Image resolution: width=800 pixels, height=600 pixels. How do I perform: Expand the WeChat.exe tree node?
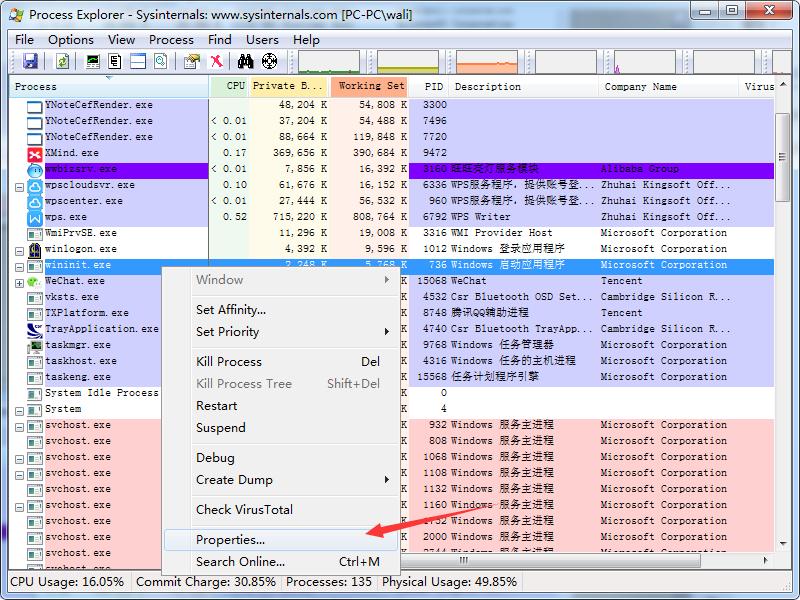(x=19, y=283)
